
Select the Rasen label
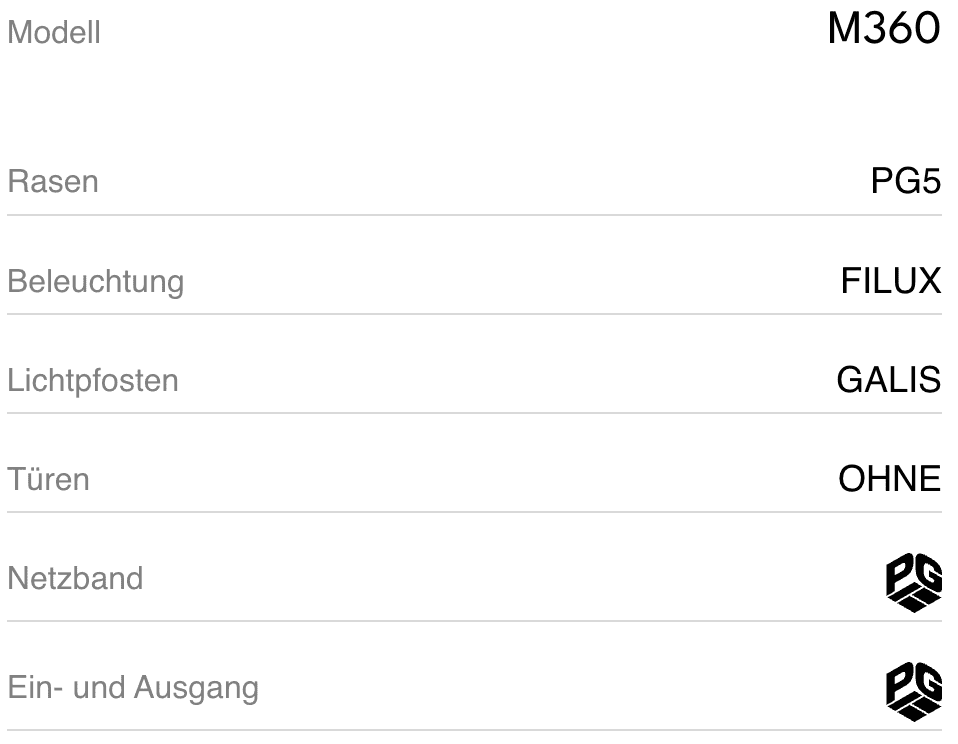[x=53, y=182]
